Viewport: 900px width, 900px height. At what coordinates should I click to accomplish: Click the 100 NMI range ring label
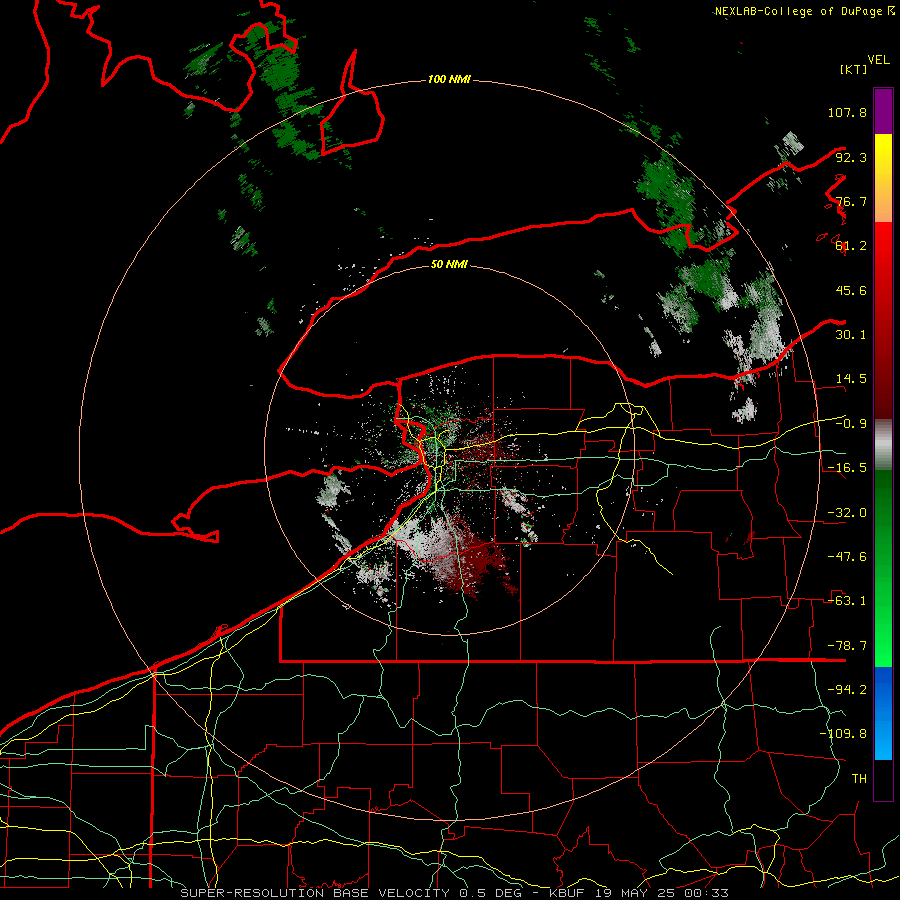point(449,79)
